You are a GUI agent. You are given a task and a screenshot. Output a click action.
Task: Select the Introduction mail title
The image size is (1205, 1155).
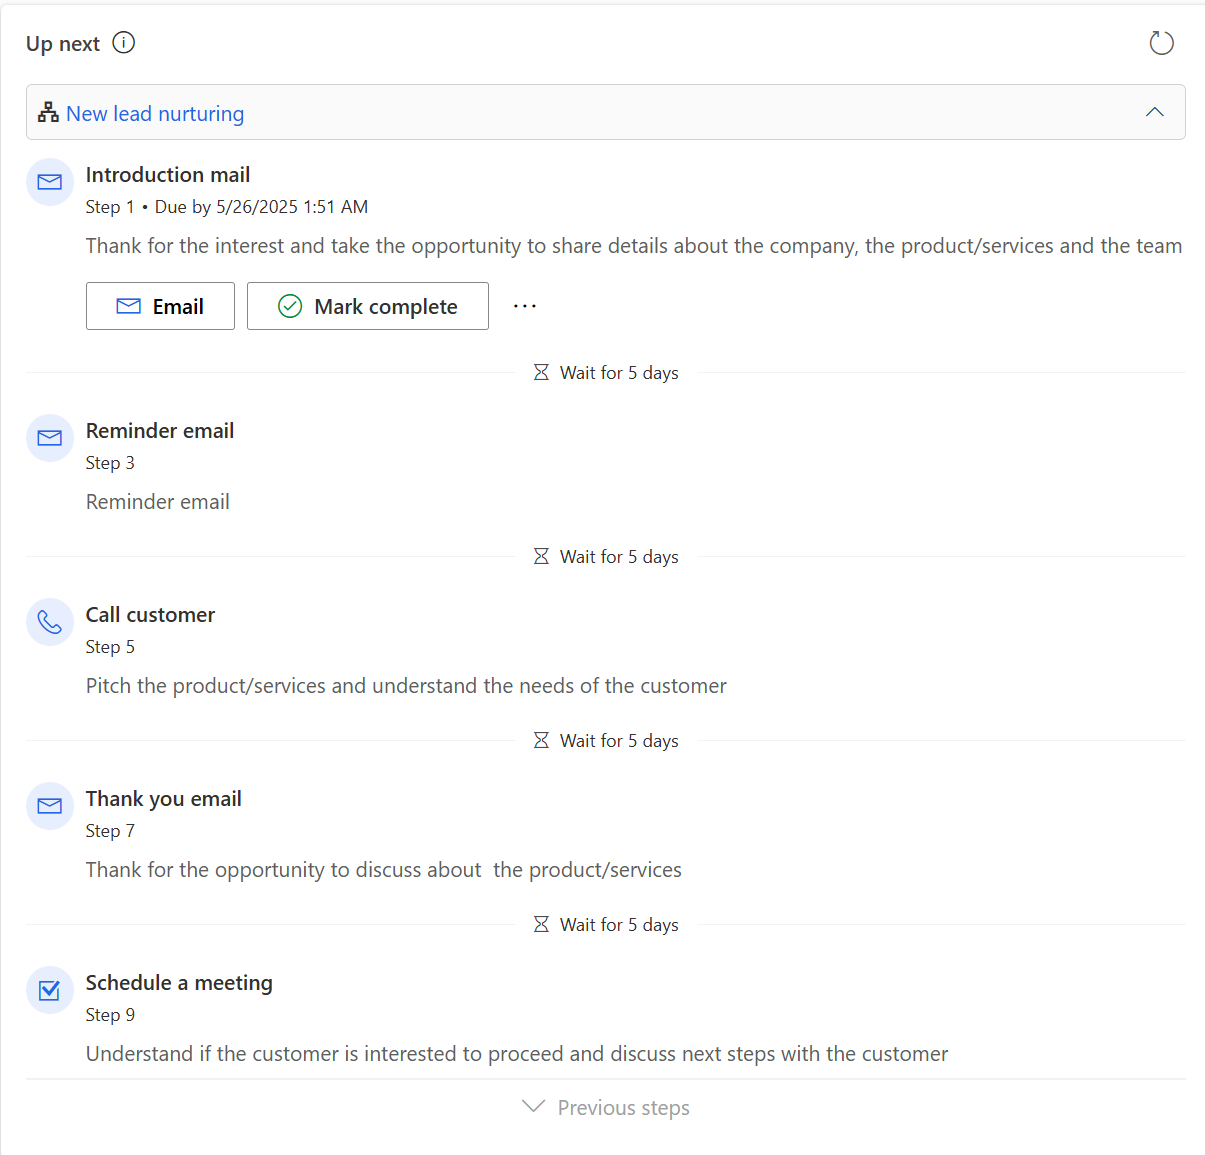click(168, 175)
